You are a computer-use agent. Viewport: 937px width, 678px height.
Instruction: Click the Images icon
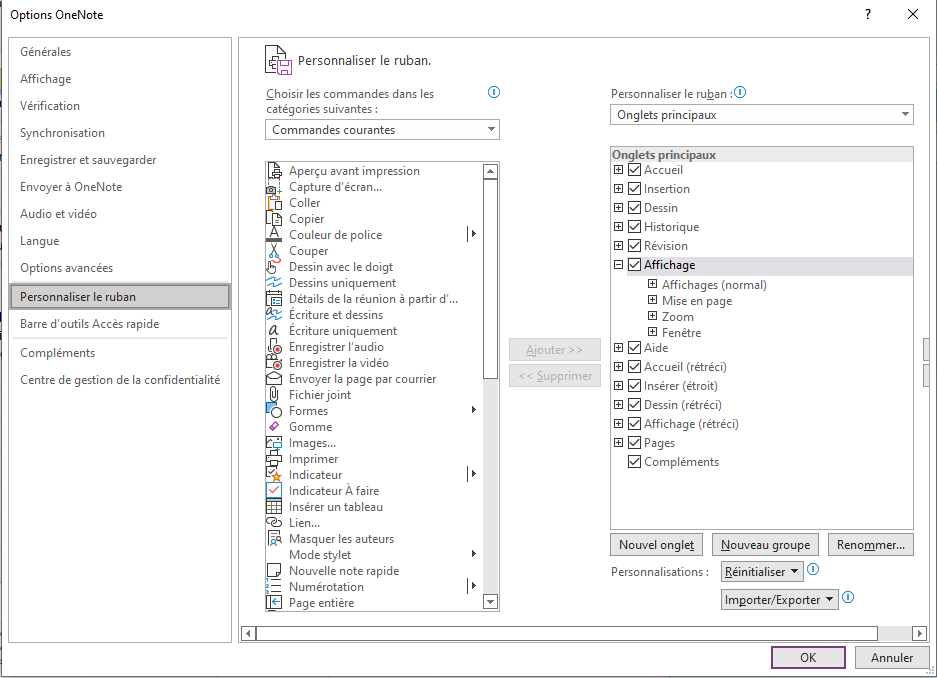[x=274, y=443]
